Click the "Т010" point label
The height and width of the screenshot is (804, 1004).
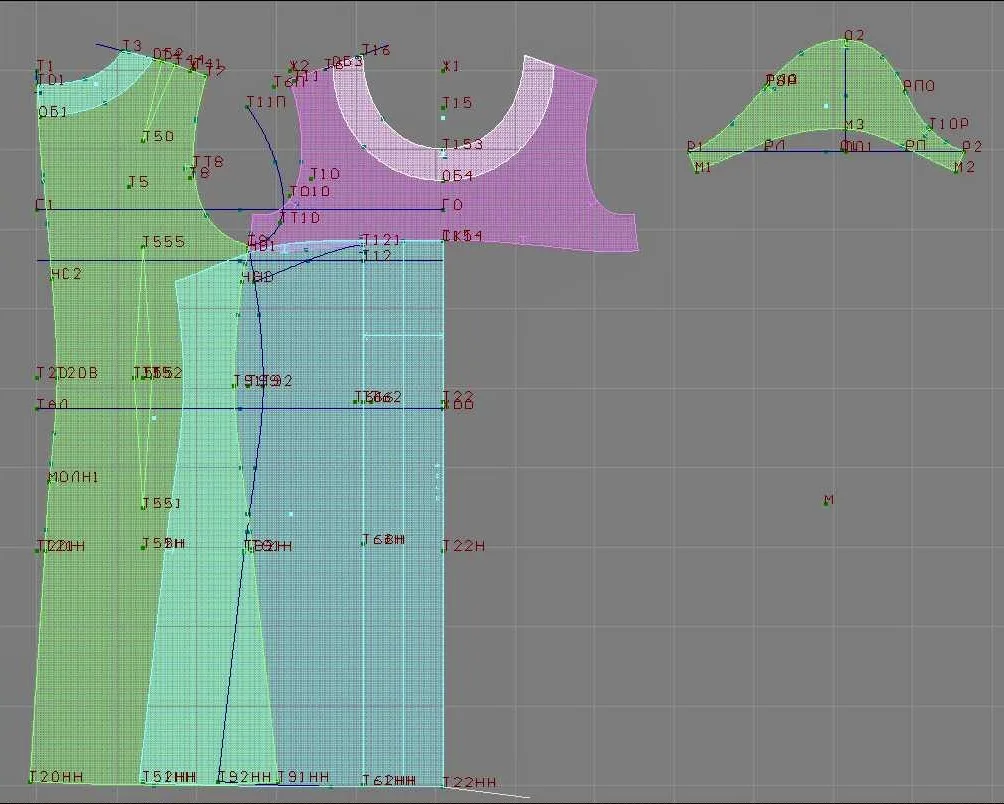pyautogui.click(x=310, y=191)
